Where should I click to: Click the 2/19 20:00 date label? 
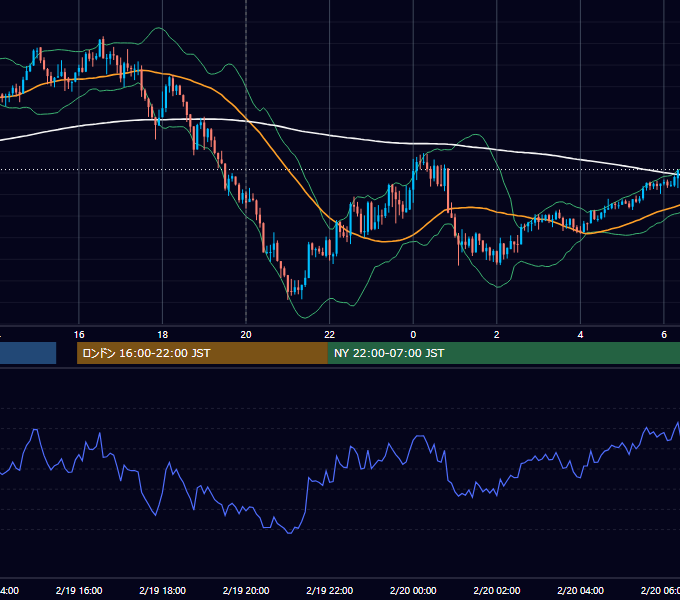pyautogui.click(x=246, y=590)
